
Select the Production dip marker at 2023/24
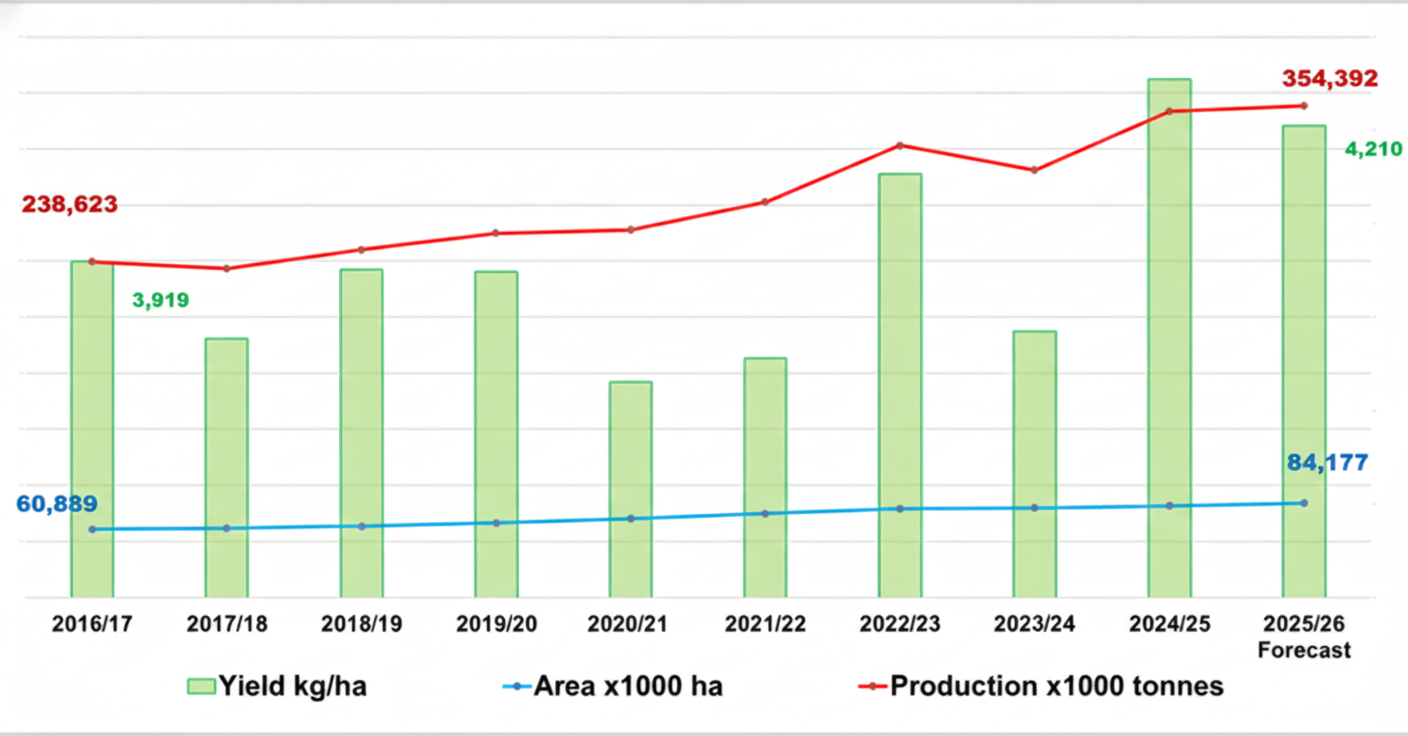tap(1033, 170)
